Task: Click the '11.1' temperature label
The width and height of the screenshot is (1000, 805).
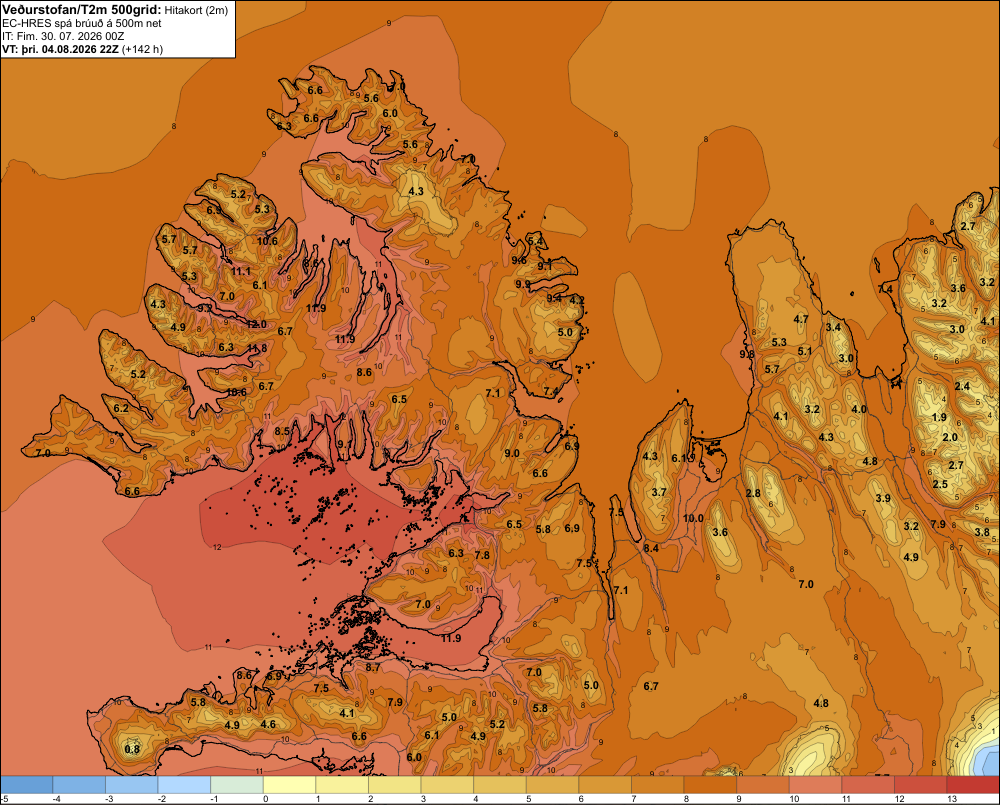Action: click(240, 271)
